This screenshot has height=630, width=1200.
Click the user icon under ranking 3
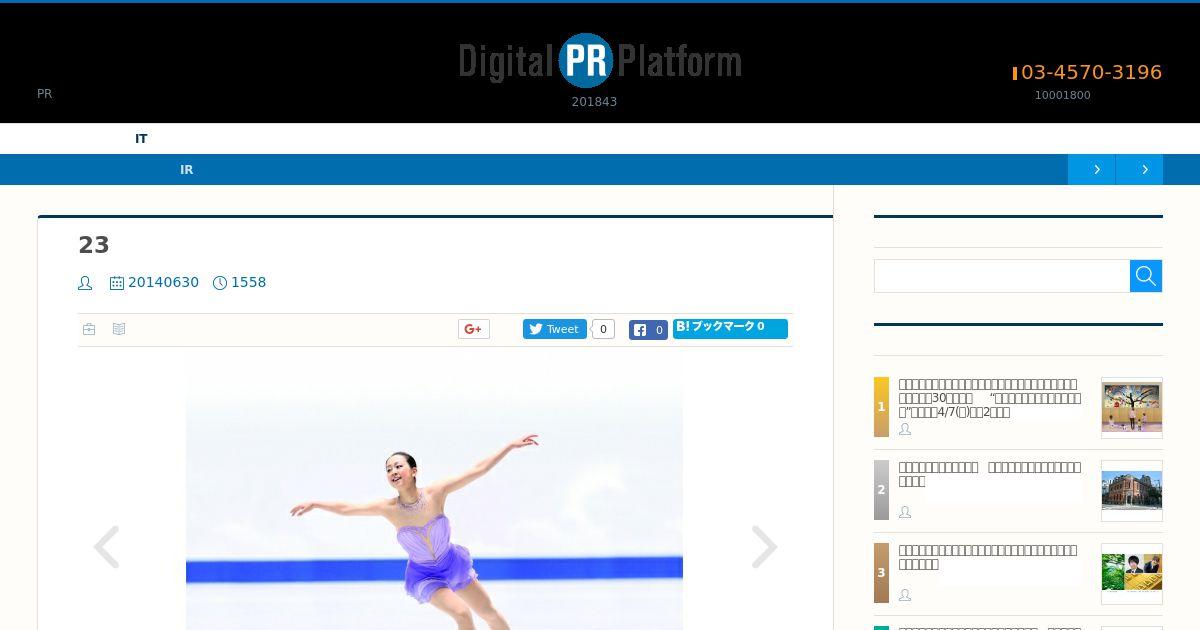[x=905, y=595]
